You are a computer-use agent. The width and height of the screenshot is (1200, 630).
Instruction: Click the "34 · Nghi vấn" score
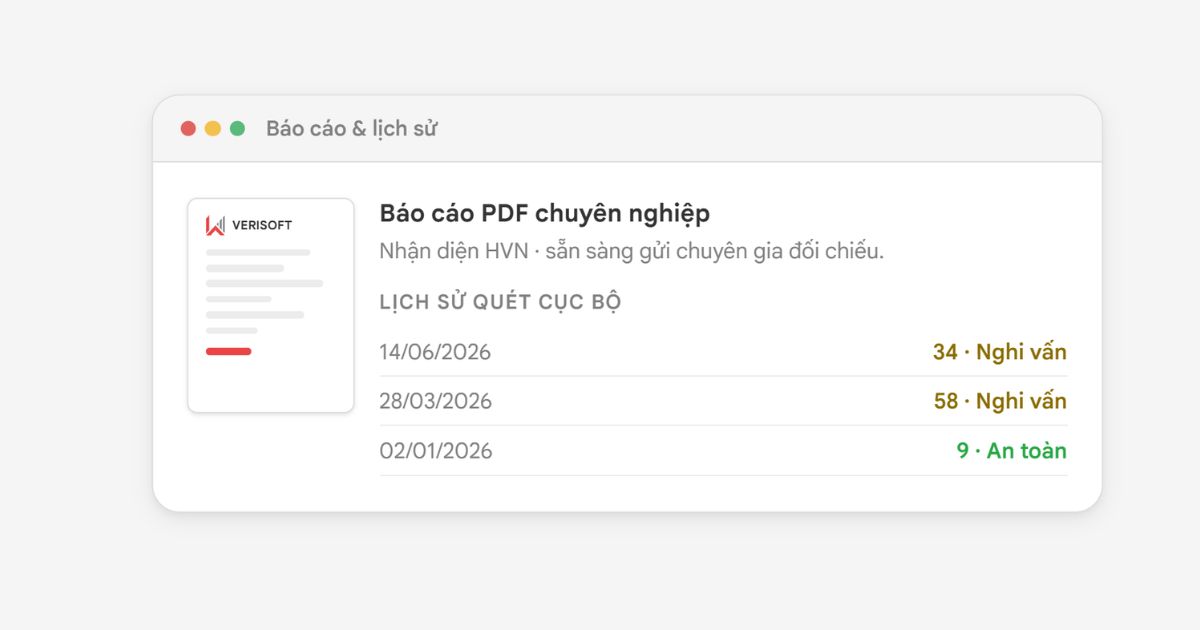[x=1000, y=352]
